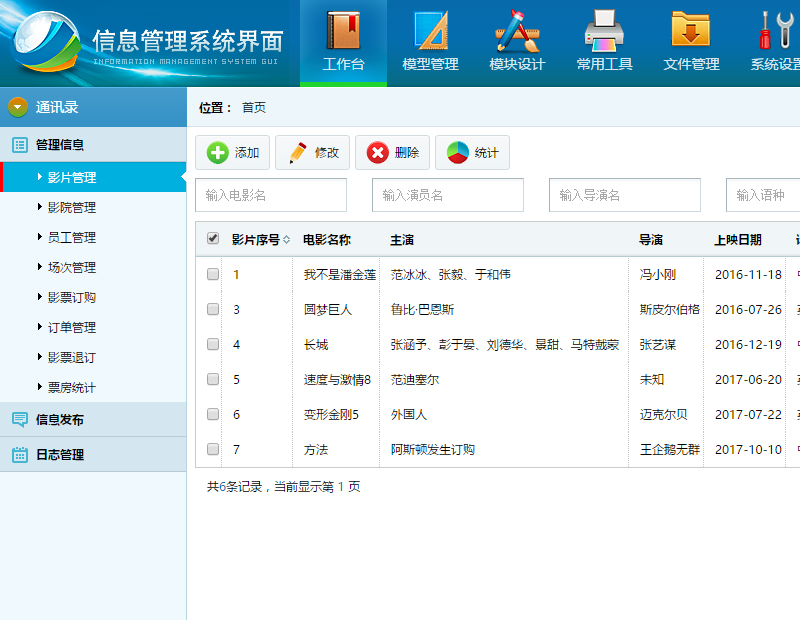Click the chat icon beside 信息发布
Viewport: 800px width, 620px height.
20,419
